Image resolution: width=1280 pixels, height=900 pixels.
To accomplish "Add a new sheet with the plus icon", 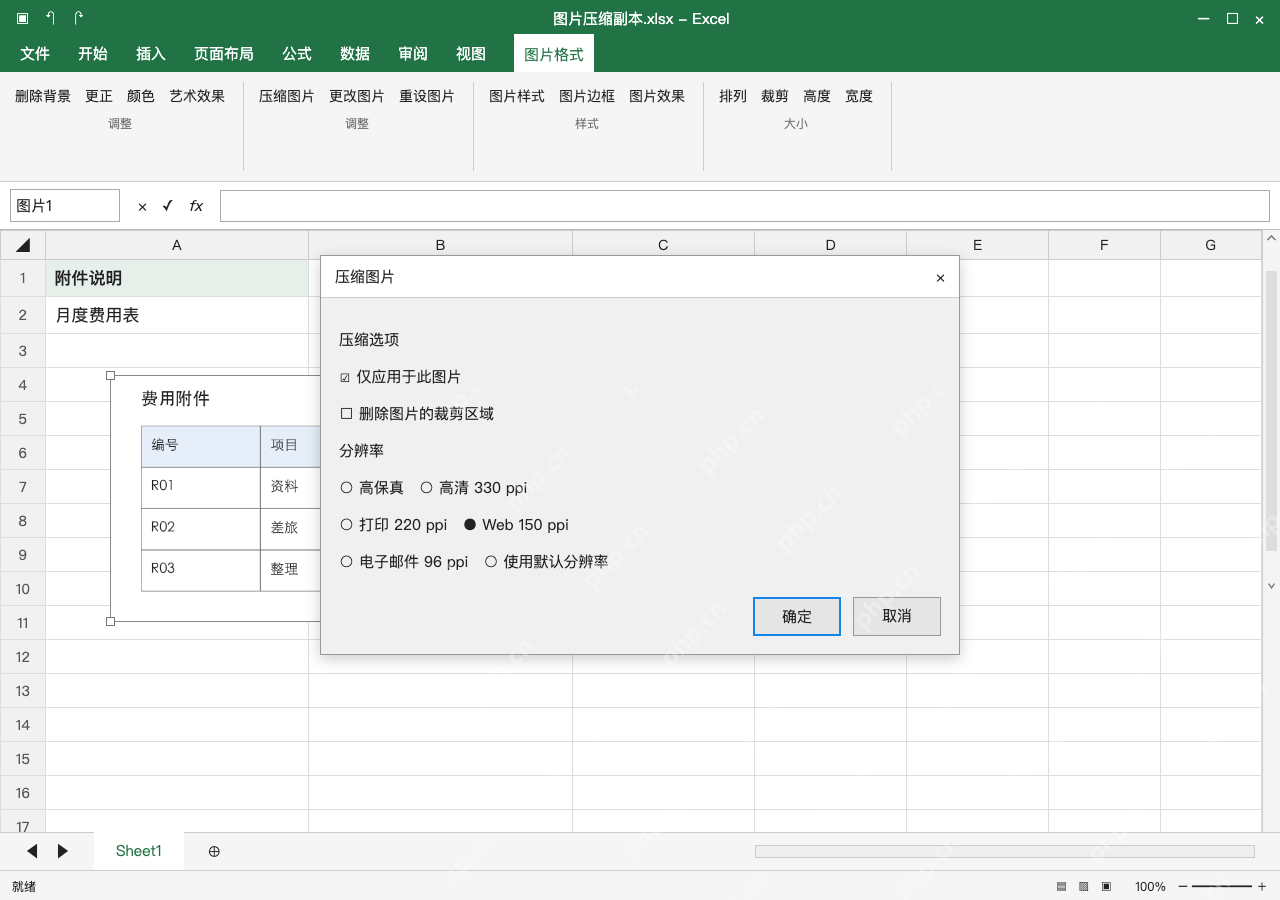I will 214,851.
